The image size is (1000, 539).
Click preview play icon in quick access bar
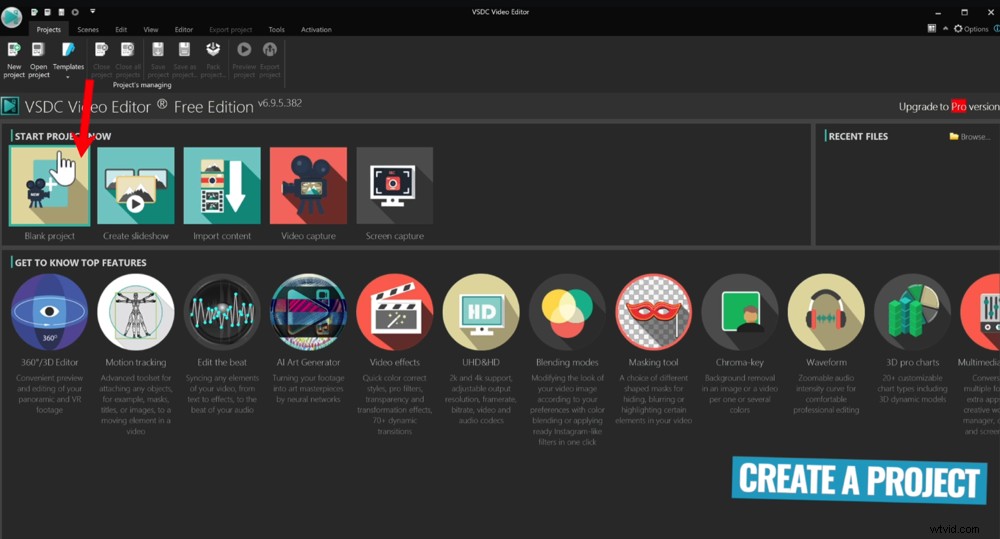click(x=75, y=11)
